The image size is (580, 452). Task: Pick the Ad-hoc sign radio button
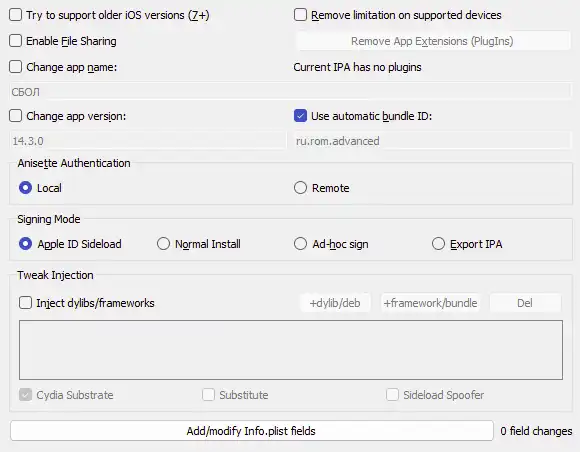tap(300, 244)
